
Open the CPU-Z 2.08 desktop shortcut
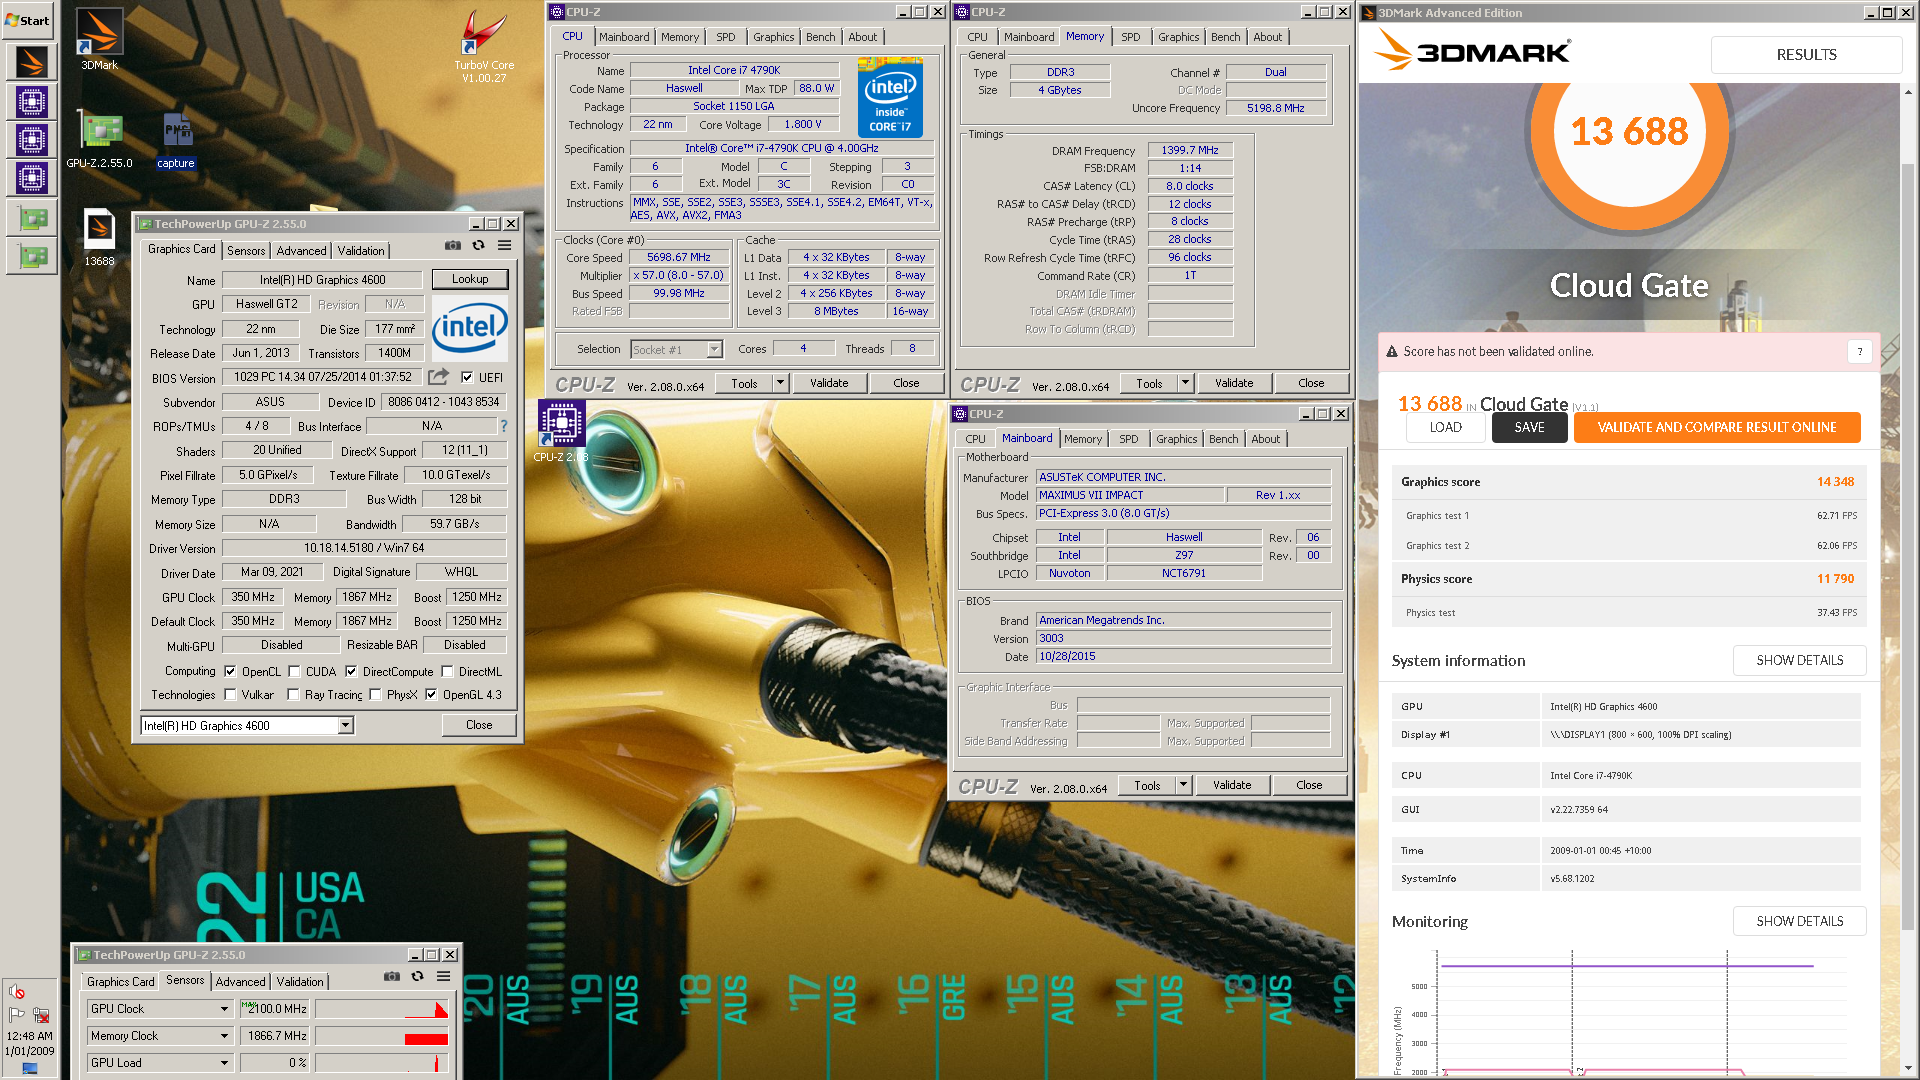pyautogui.click(x=561, y=431)
